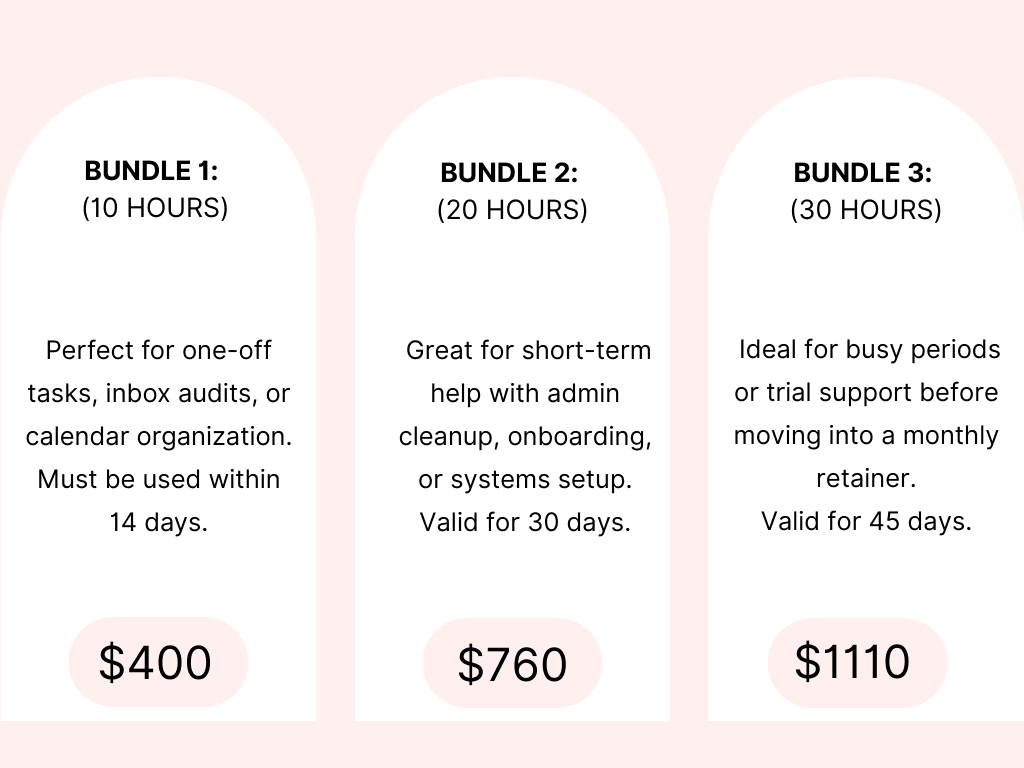
Task: Click the "Ideal for busy periods" line
Action: pyautogui.click(x=869, y=350)
